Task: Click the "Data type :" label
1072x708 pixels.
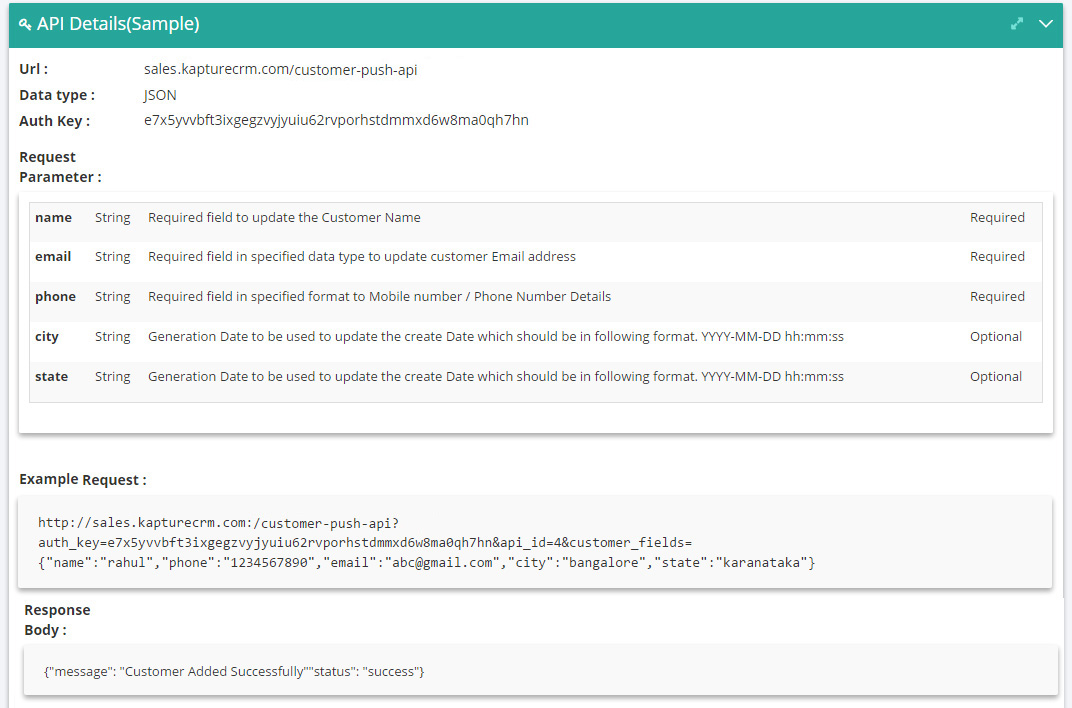Action: click(x=57, y=95)
